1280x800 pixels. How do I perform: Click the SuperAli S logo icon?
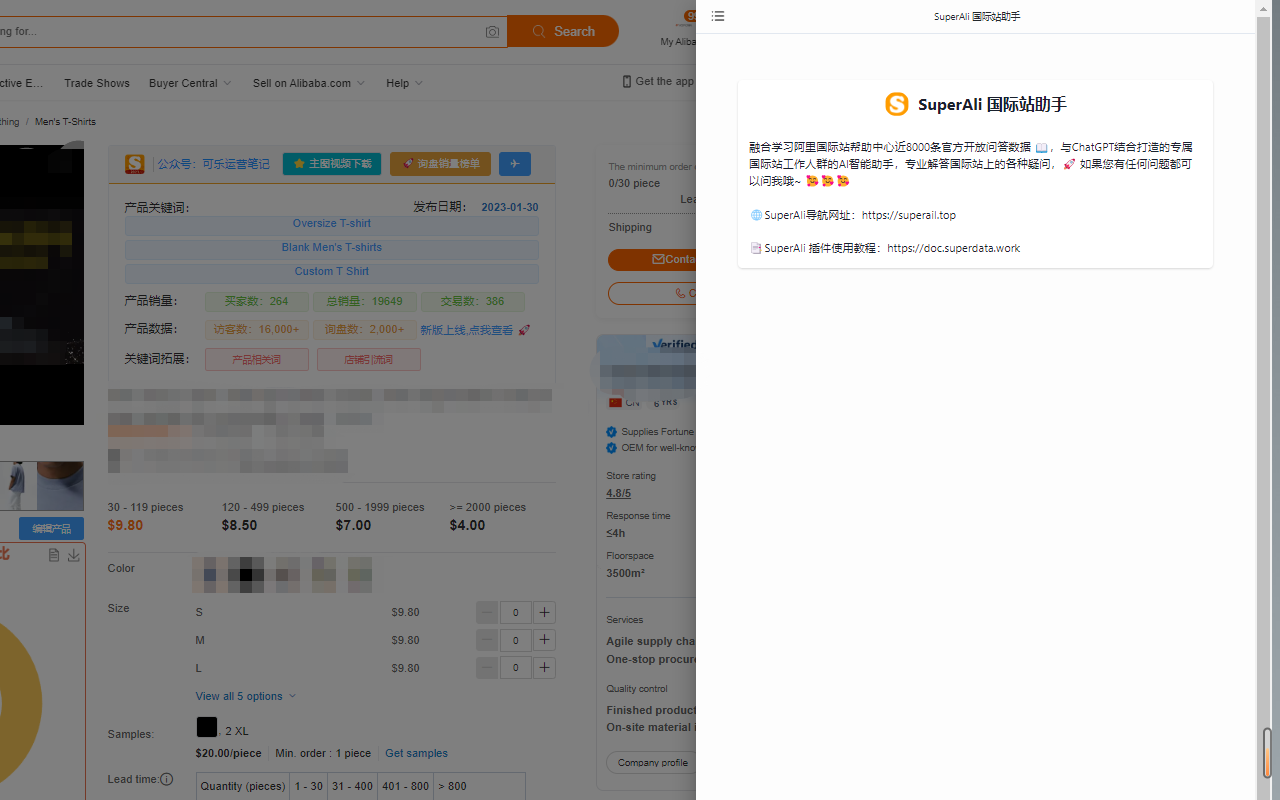pyautogui.click(x=897, y=103)
